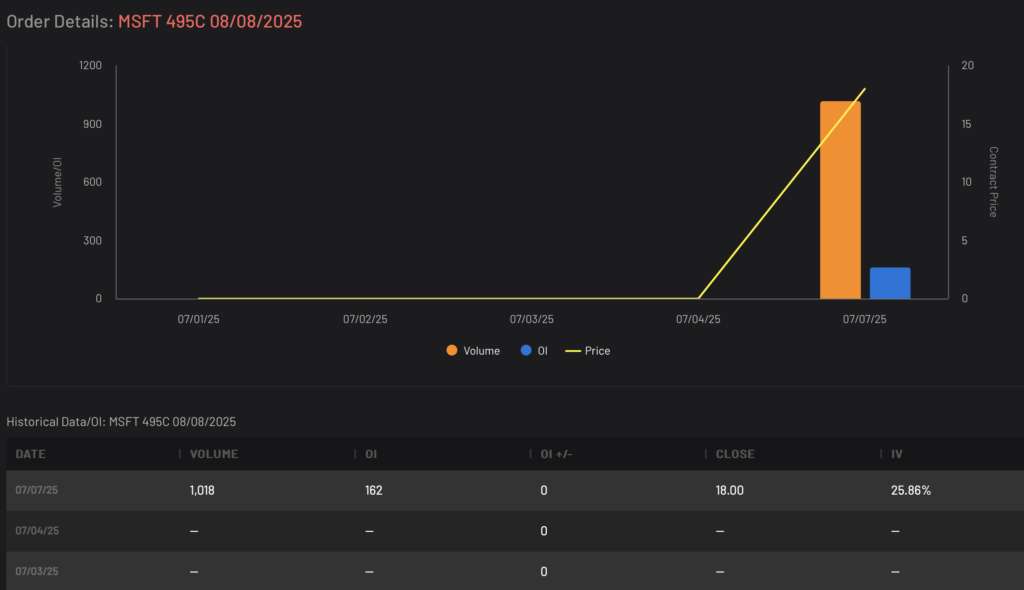The image size is (1024, 590).
Task: Click the 1,018 volume value
Action: (202, 490)
